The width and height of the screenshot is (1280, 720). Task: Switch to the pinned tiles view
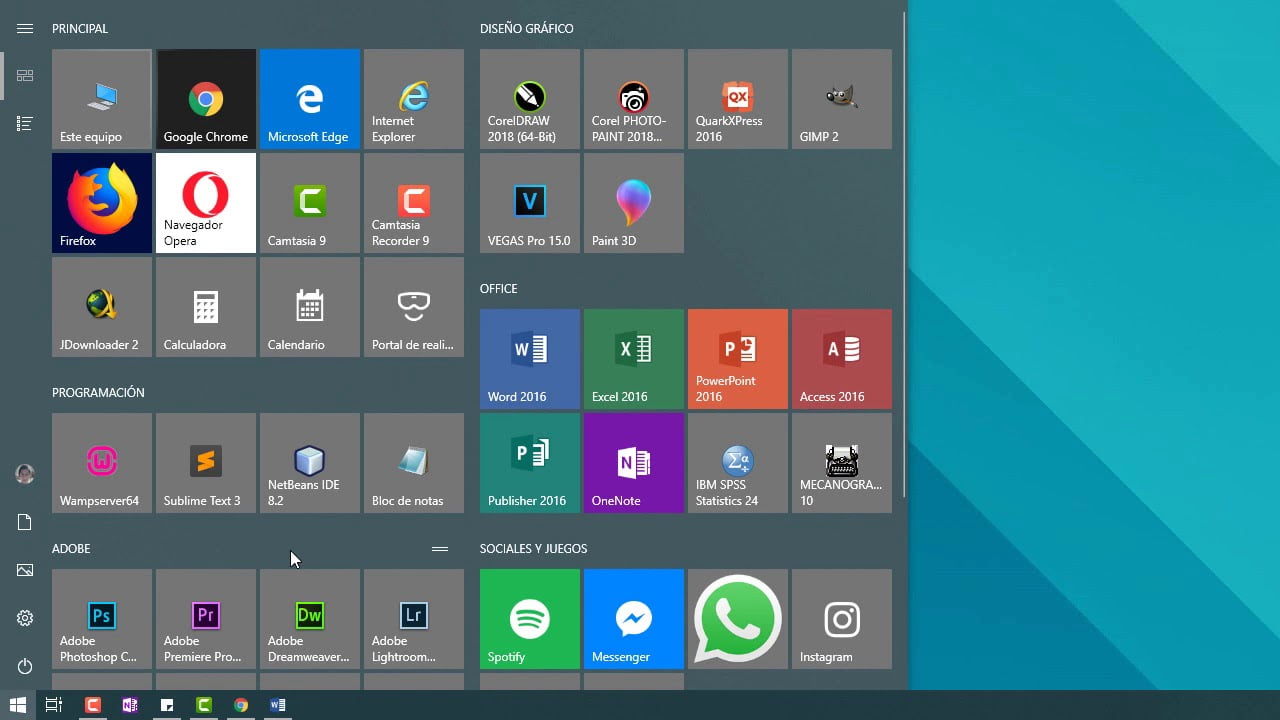tap(25, 75)
